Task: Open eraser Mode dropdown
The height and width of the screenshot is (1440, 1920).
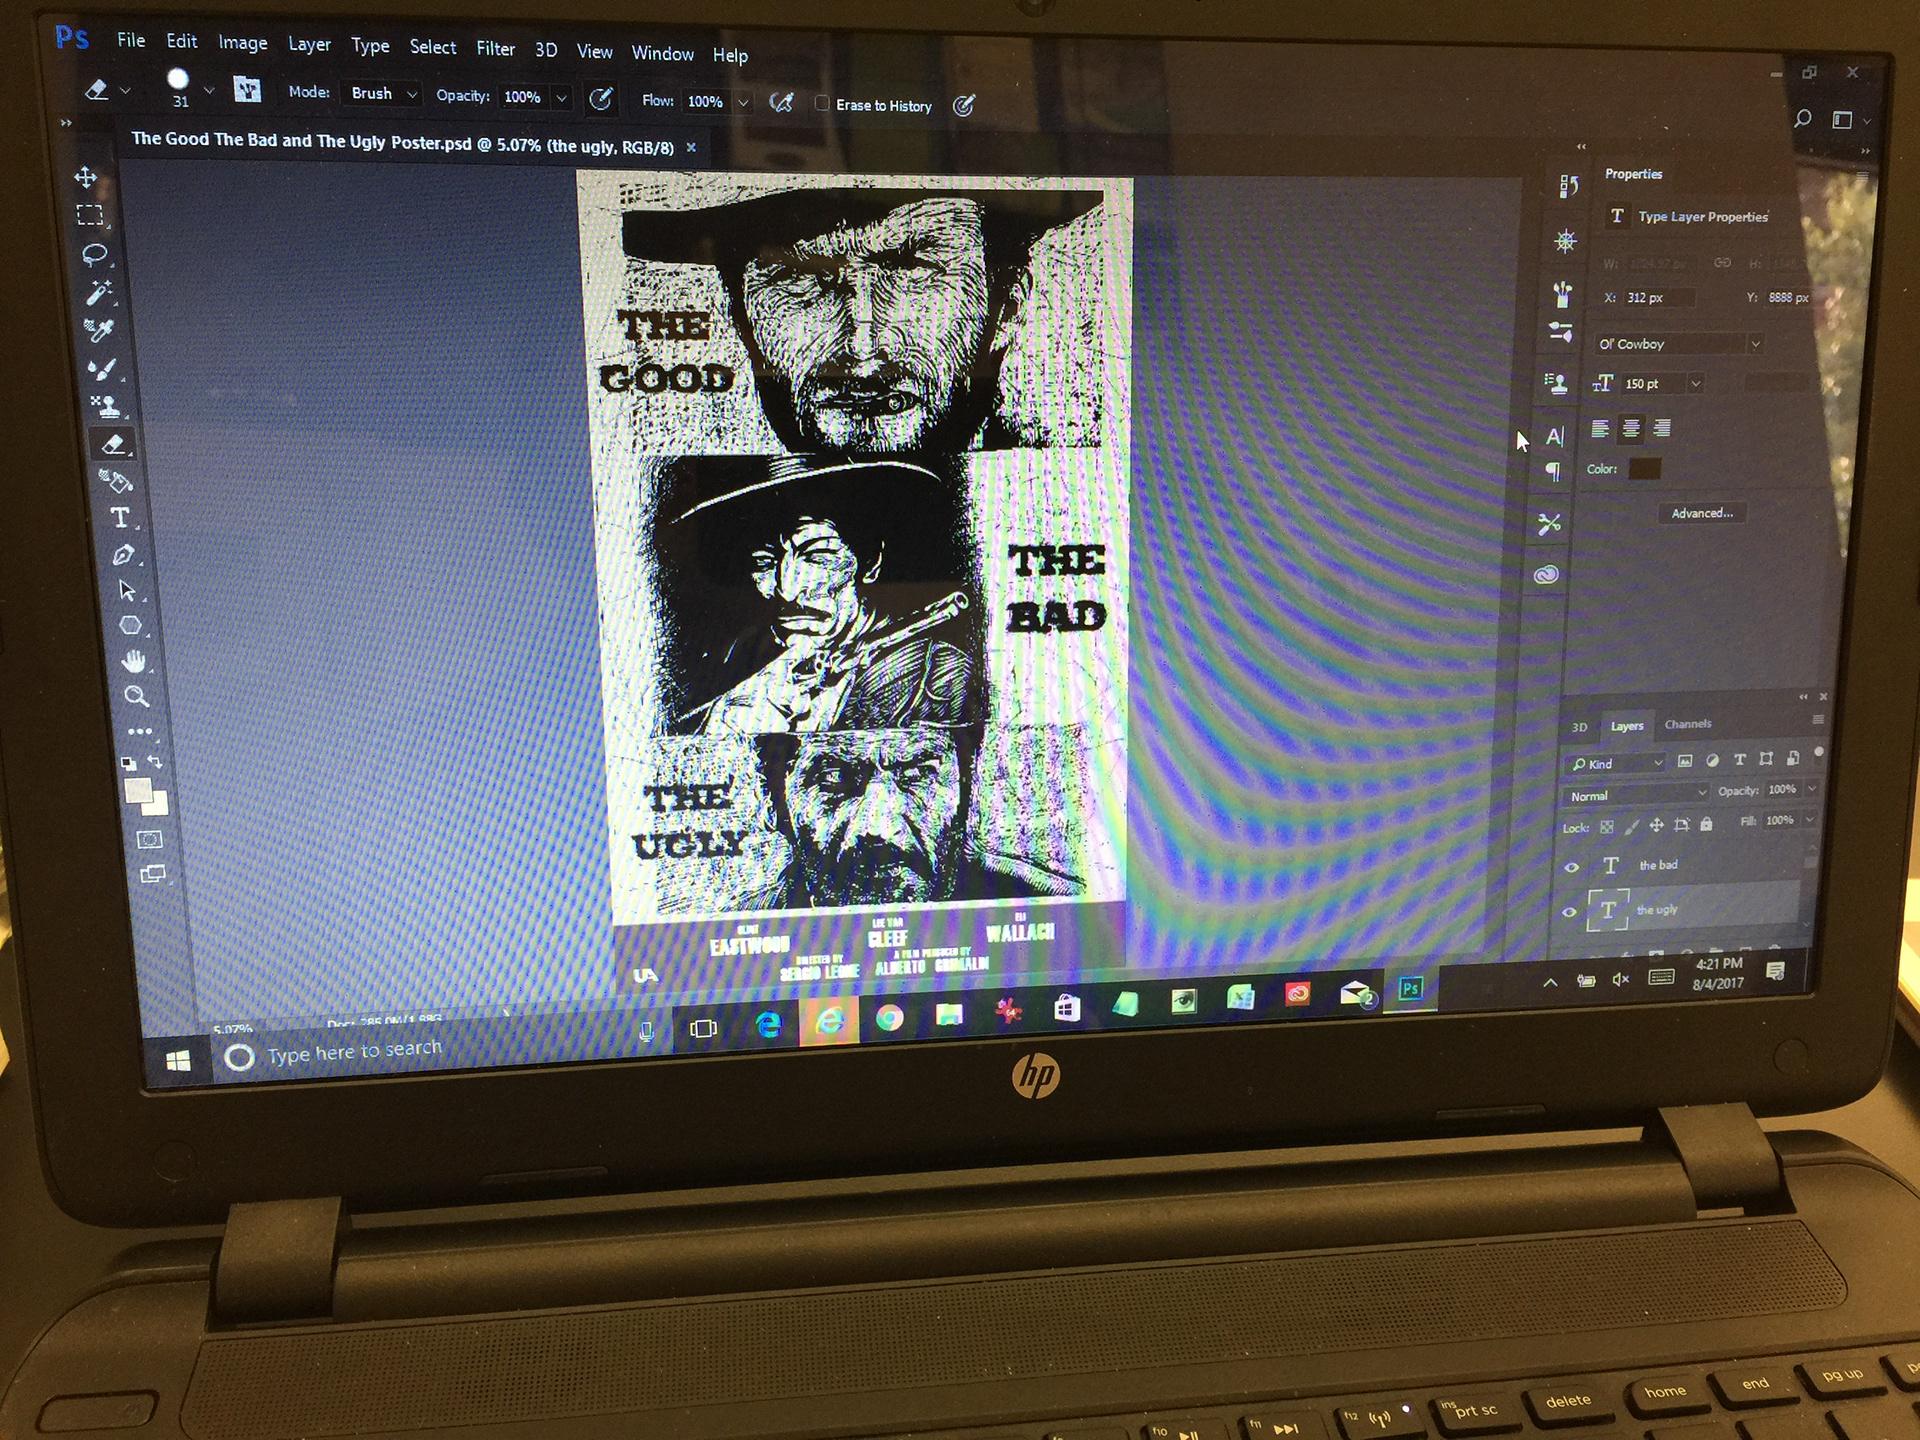Action: click(x=380, y=93)
